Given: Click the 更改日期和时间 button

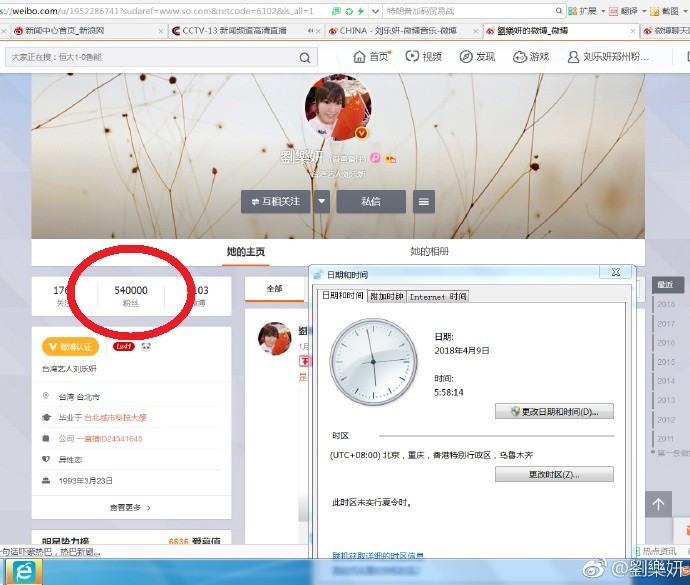Looking at the screenshot, I should coord(554,412).
